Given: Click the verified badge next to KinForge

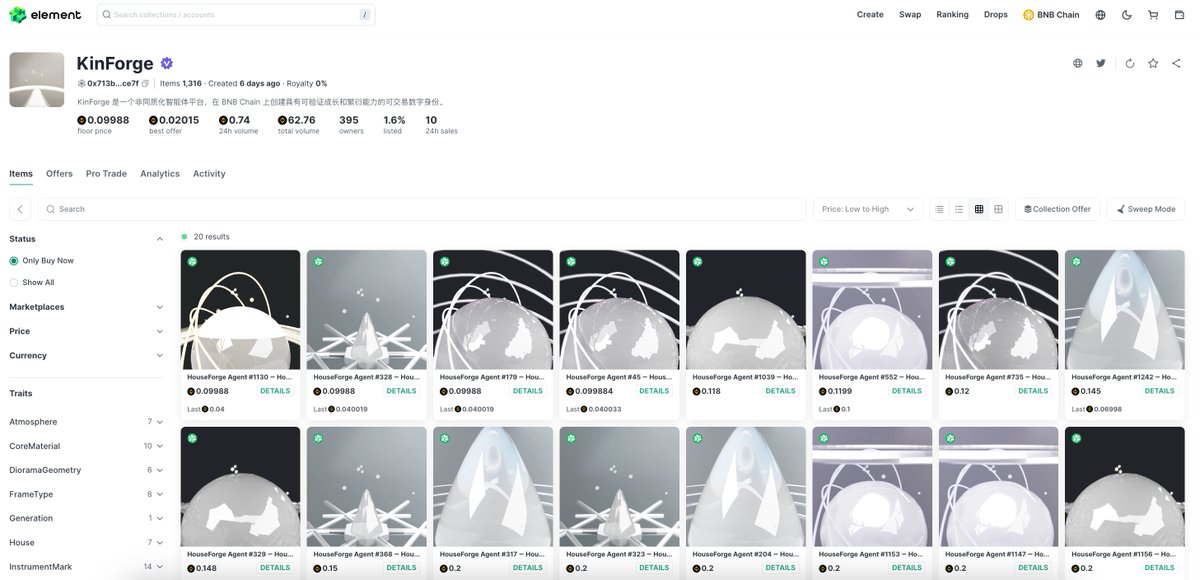Looking at the screenshot, I should coord(167,63).
